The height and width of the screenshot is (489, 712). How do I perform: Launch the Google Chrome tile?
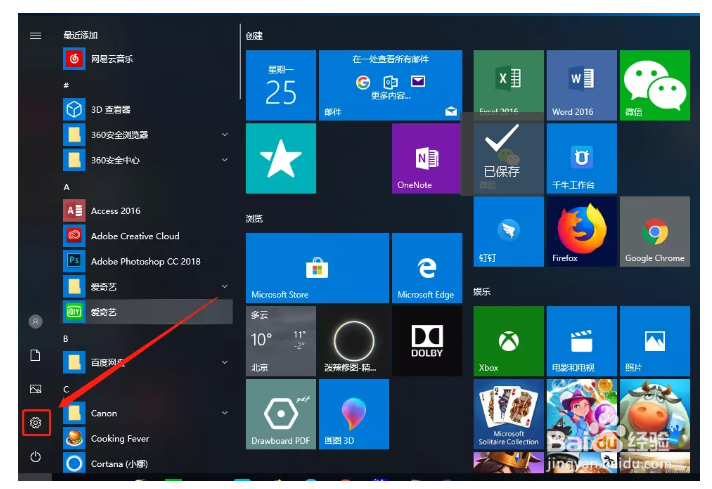coord(655,232)
